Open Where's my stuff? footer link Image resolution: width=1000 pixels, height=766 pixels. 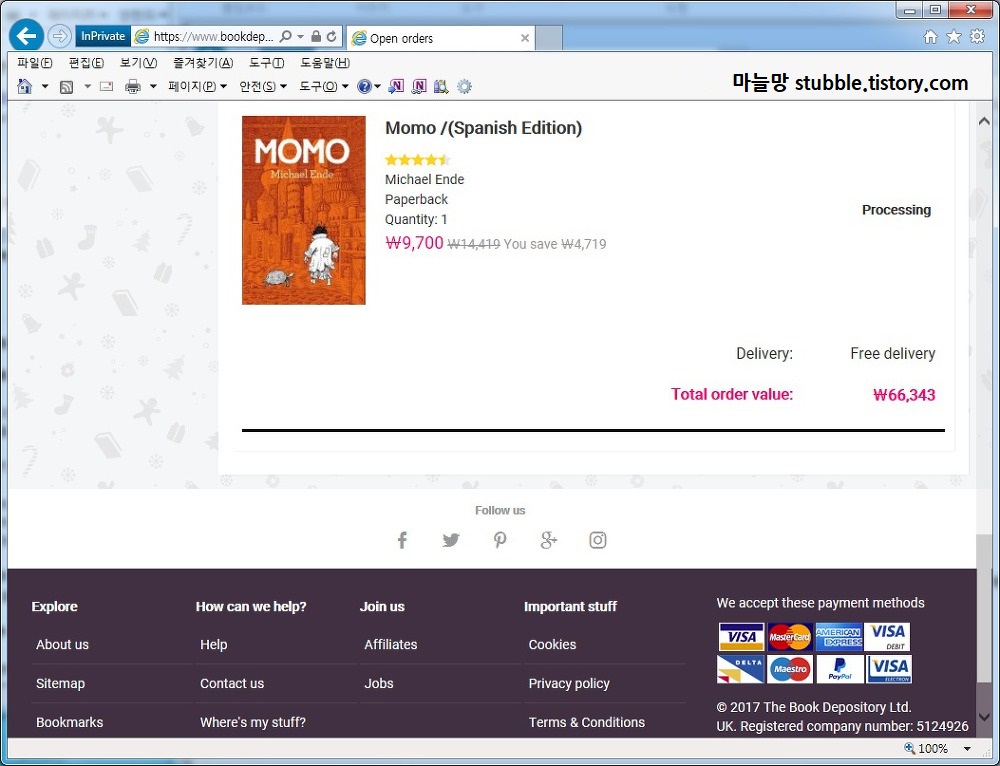pyautogui.click(x=253, y=722)
